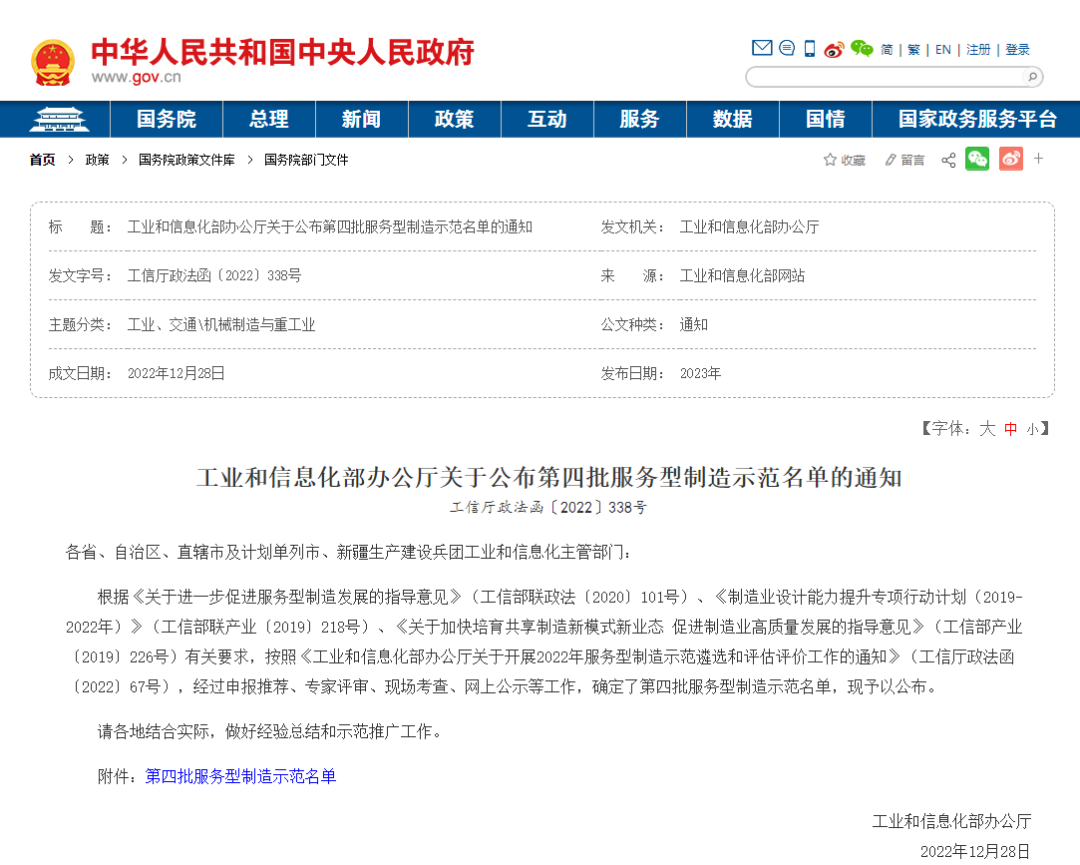
Task: Click the site title 中华人民共和国中央人民政府
Action: 282,52
